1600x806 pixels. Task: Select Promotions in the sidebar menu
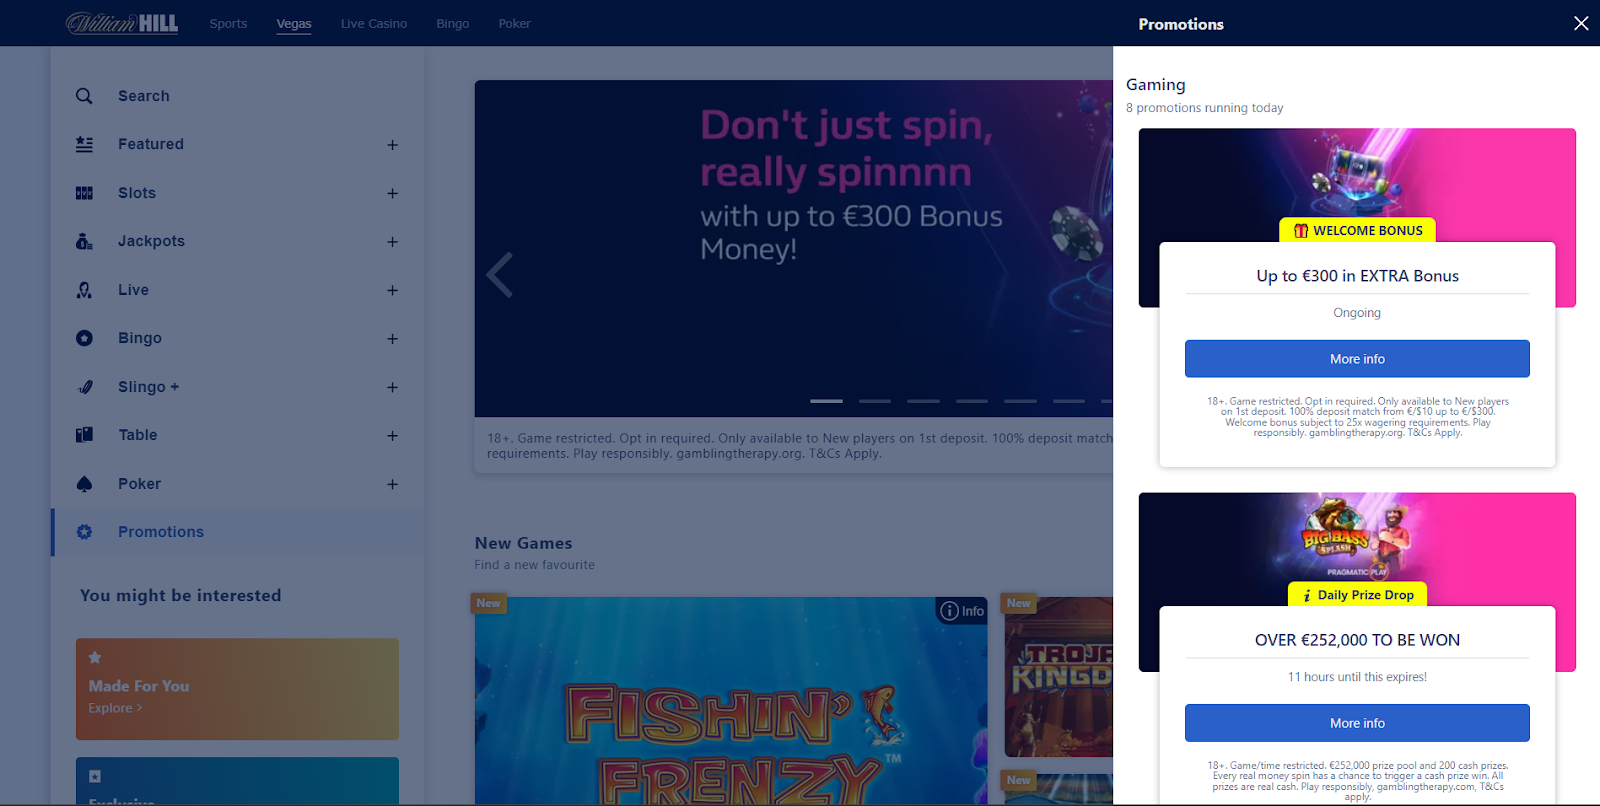238,532
